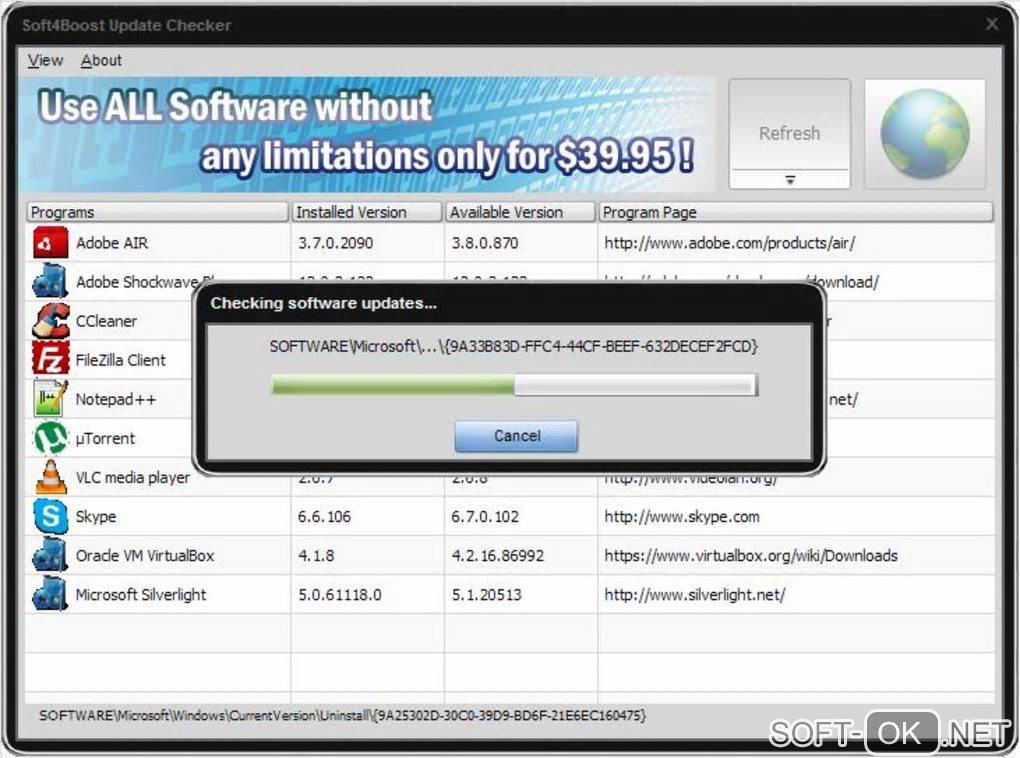Viewport: 1020px width, 758px height.
Task: Select the 'Microsoft Silverlight' row text
Action: point(141,595)
